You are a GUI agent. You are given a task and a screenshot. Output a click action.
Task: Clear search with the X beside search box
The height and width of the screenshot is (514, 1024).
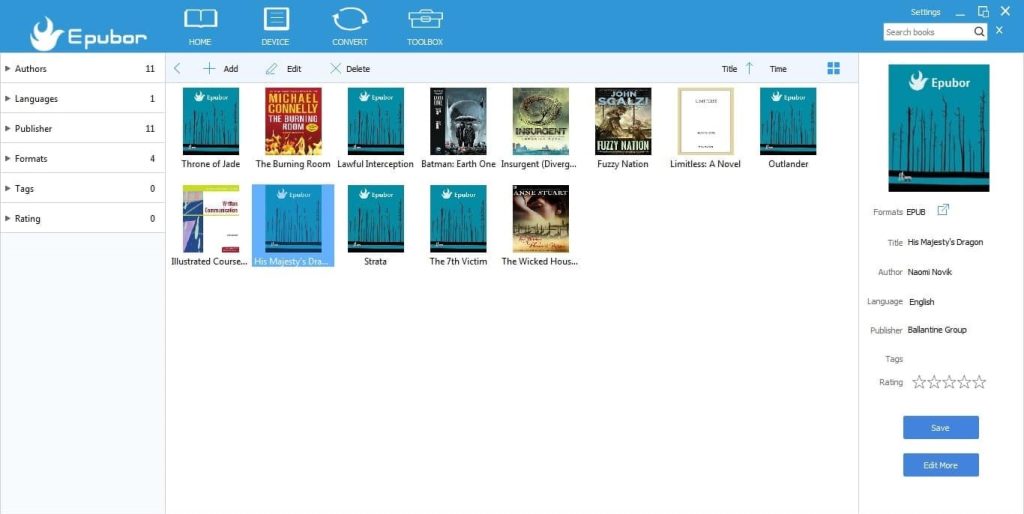pos(999,30)
